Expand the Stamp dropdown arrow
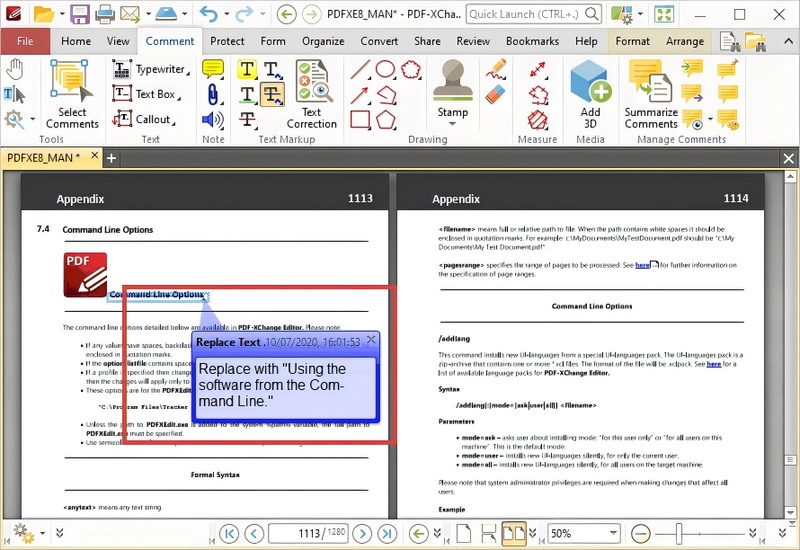This screenshot has height=550, width=800. [452, 125]
